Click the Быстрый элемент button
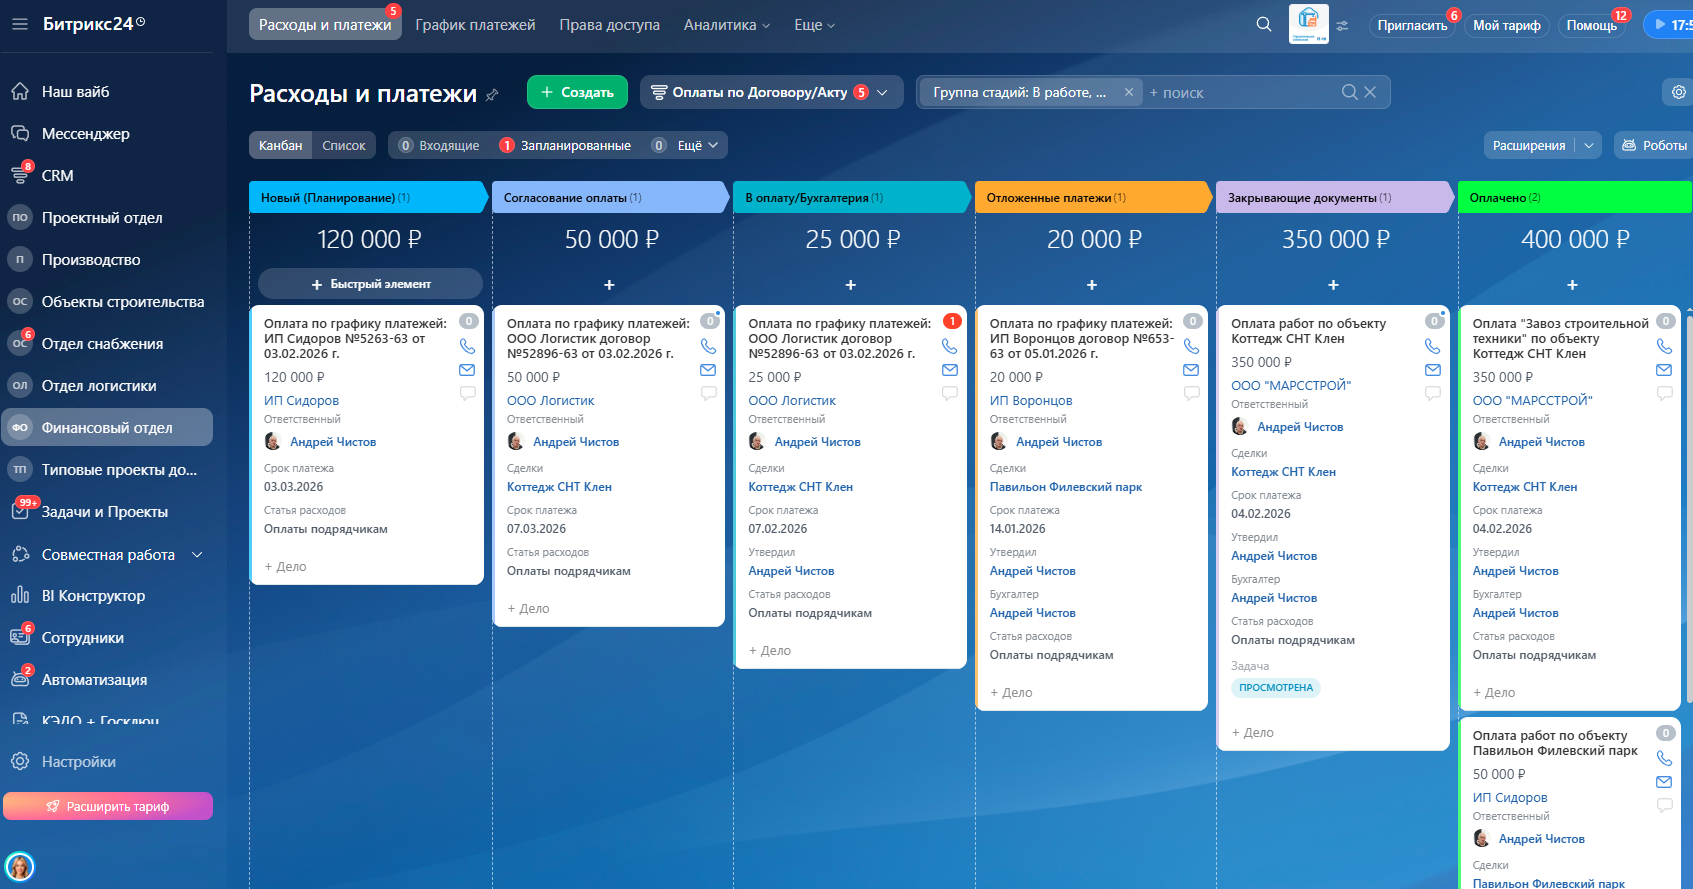The height and width of the screenshot is (889, 1693). pyautogui.click(x=371, y=284)
